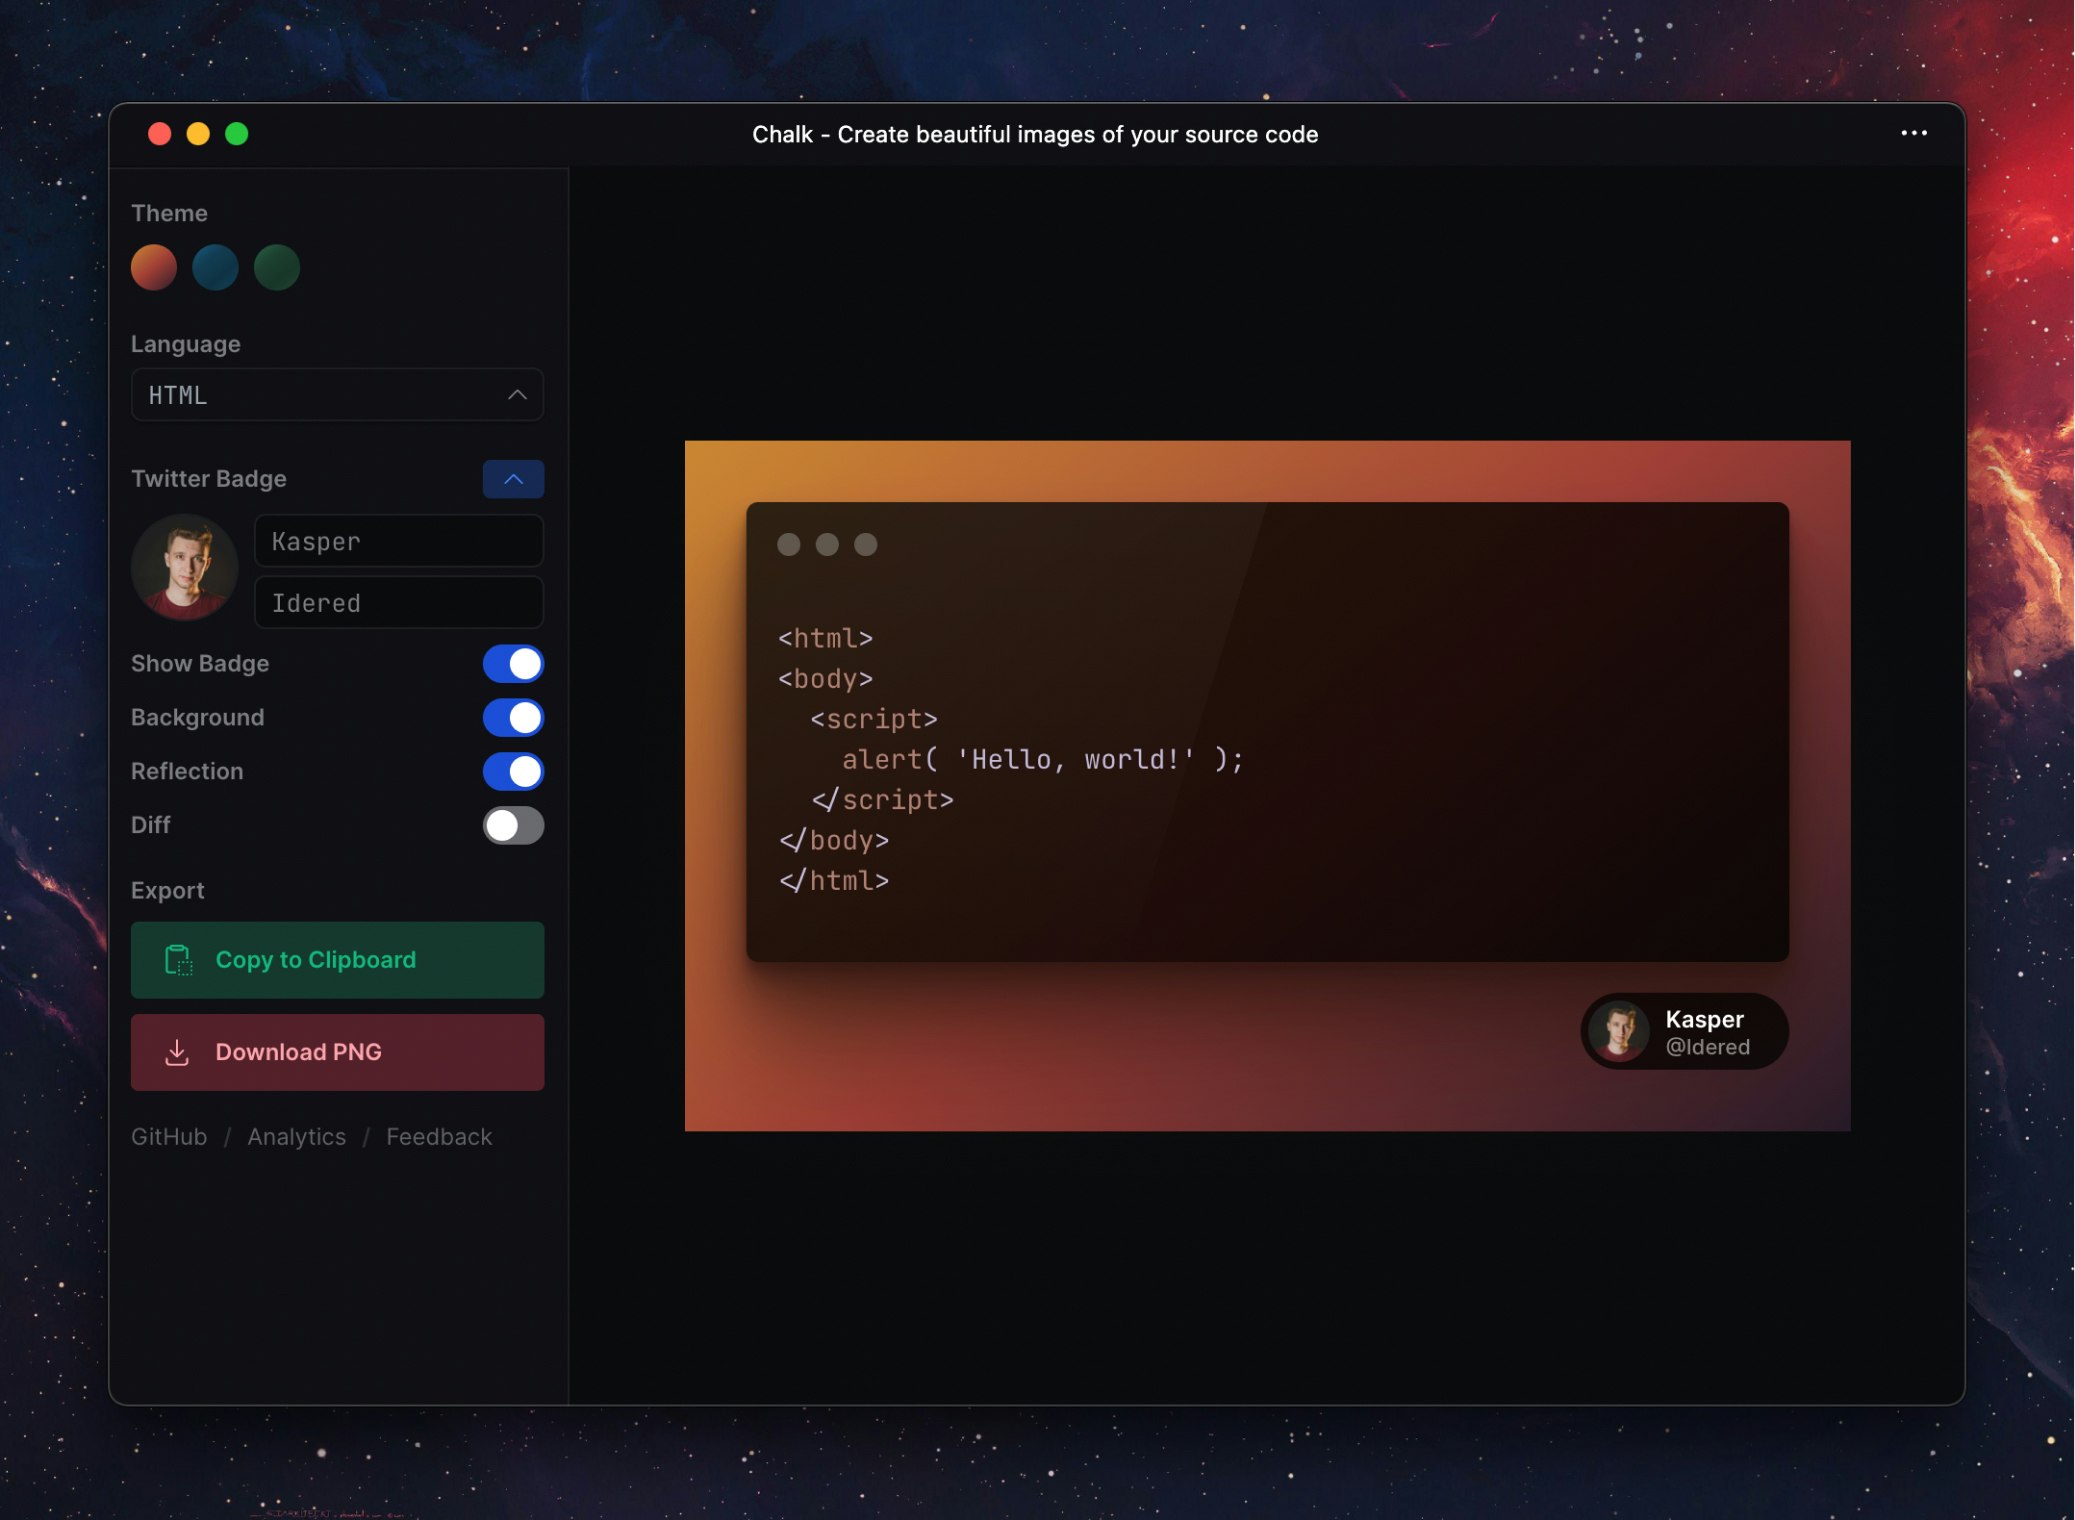Click the download arrow icon
Viewport: 2075px width, 1520px height.
(x=177, y=1052)
